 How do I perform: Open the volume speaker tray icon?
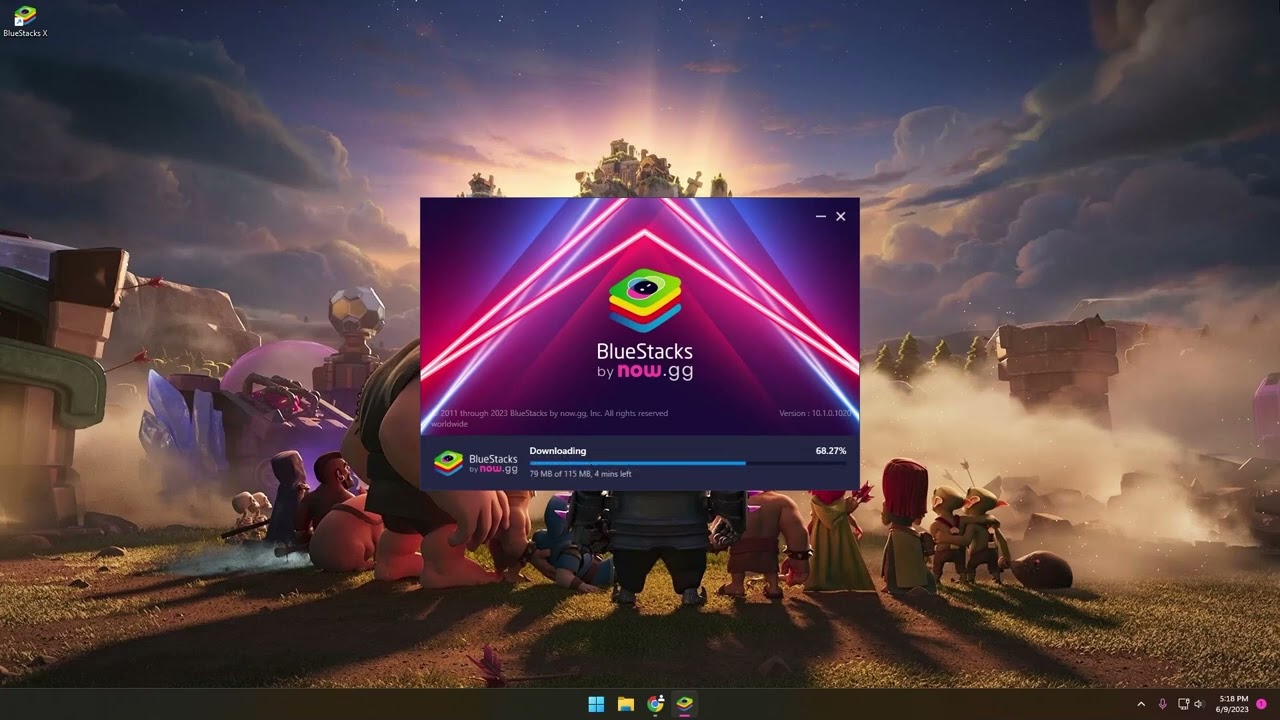click(1199, 704)
